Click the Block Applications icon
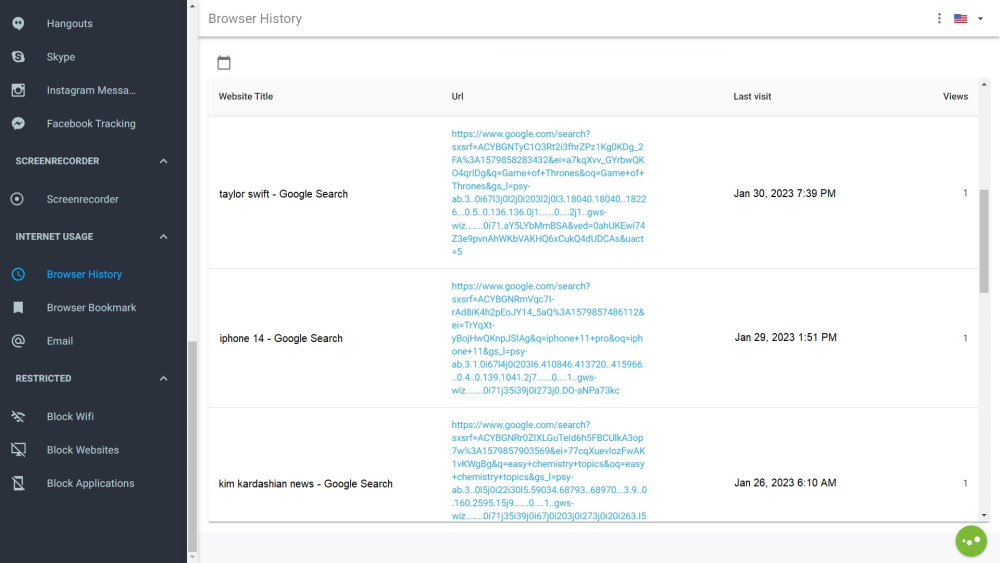1000x563 pixels. (x=18, y=483)
